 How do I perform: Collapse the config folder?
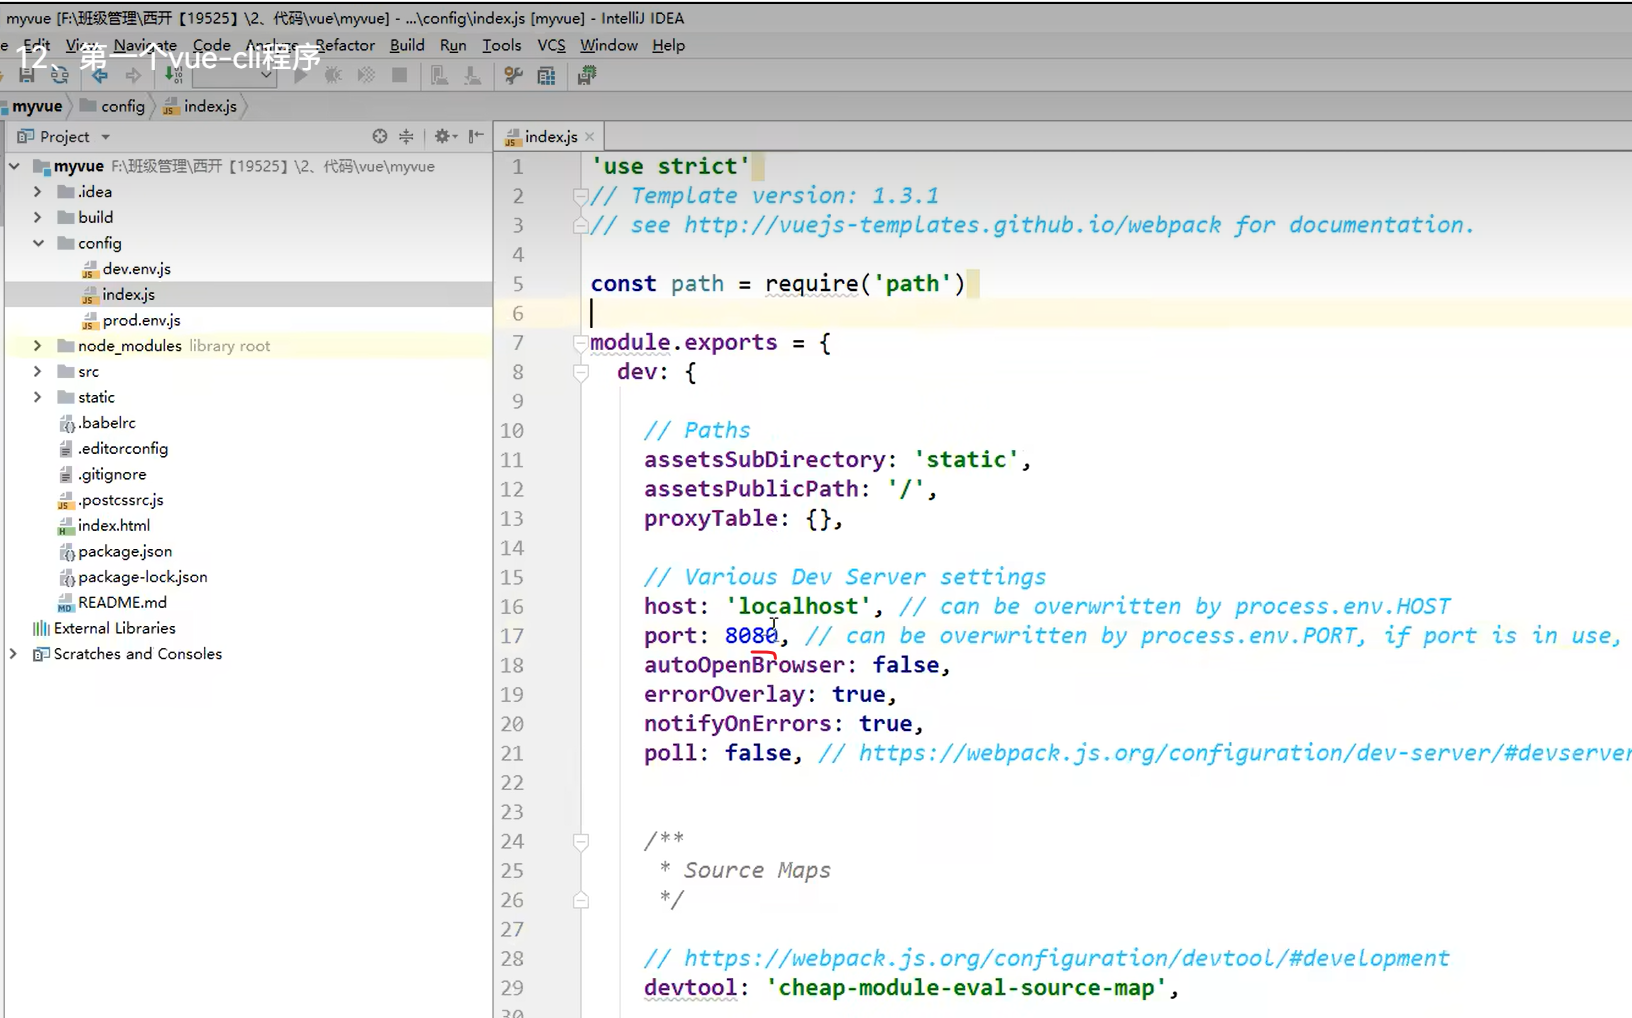point(37,243)
